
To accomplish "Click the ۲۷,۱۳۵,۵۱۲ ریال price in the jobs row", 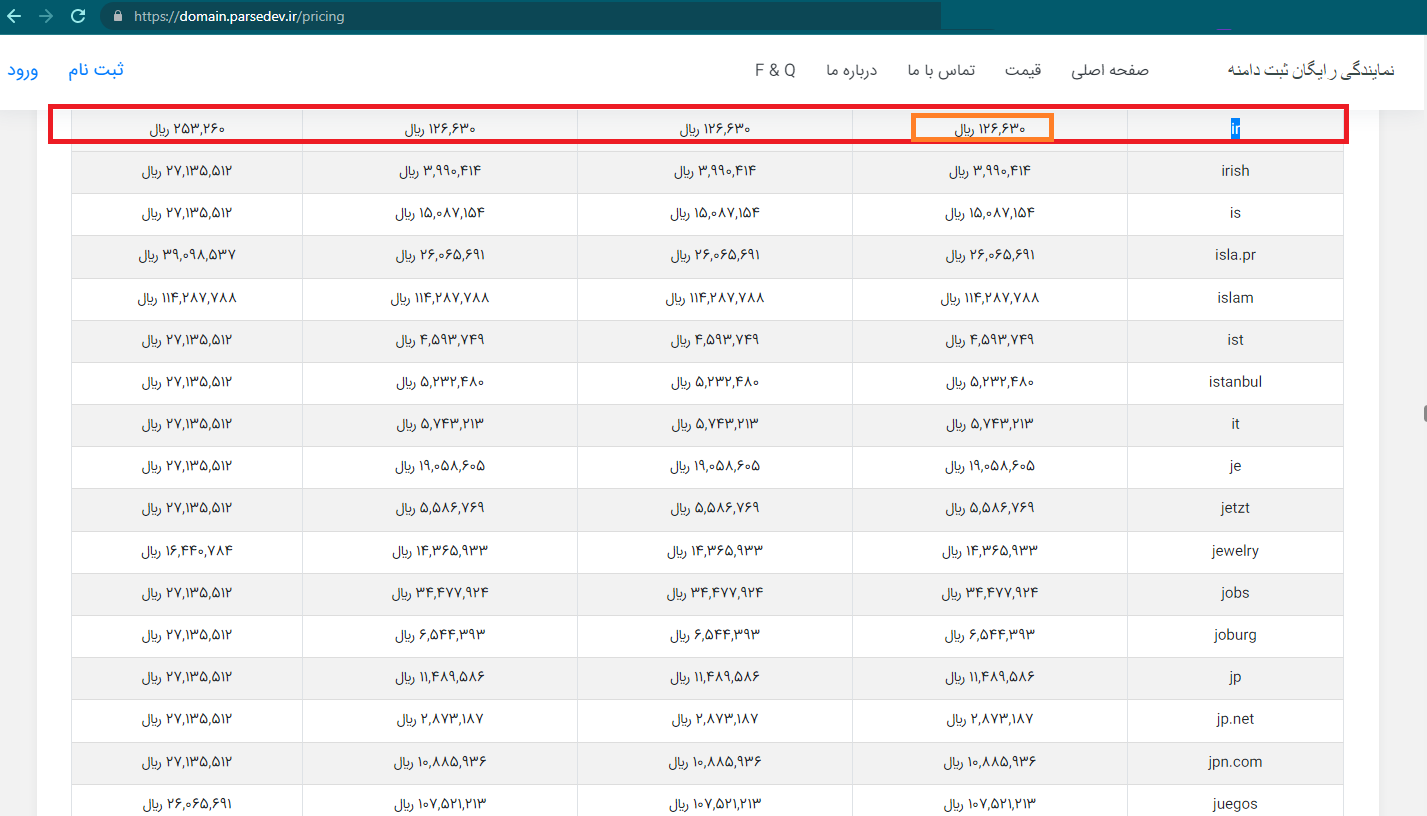I will [x=187, y=593].
